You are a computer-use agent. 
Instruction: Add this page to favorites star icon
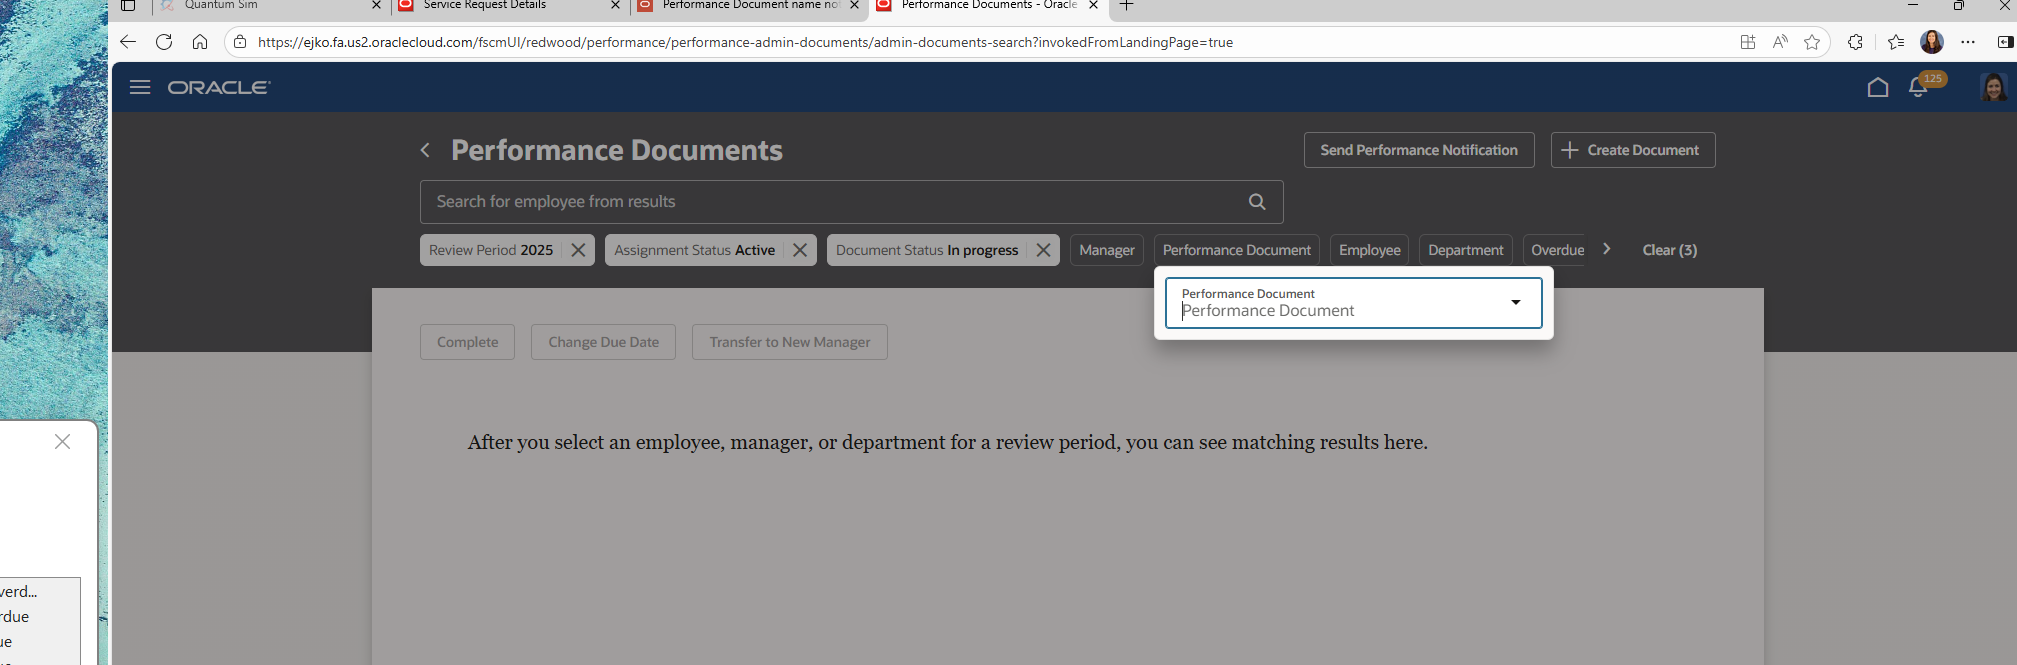1812,42
